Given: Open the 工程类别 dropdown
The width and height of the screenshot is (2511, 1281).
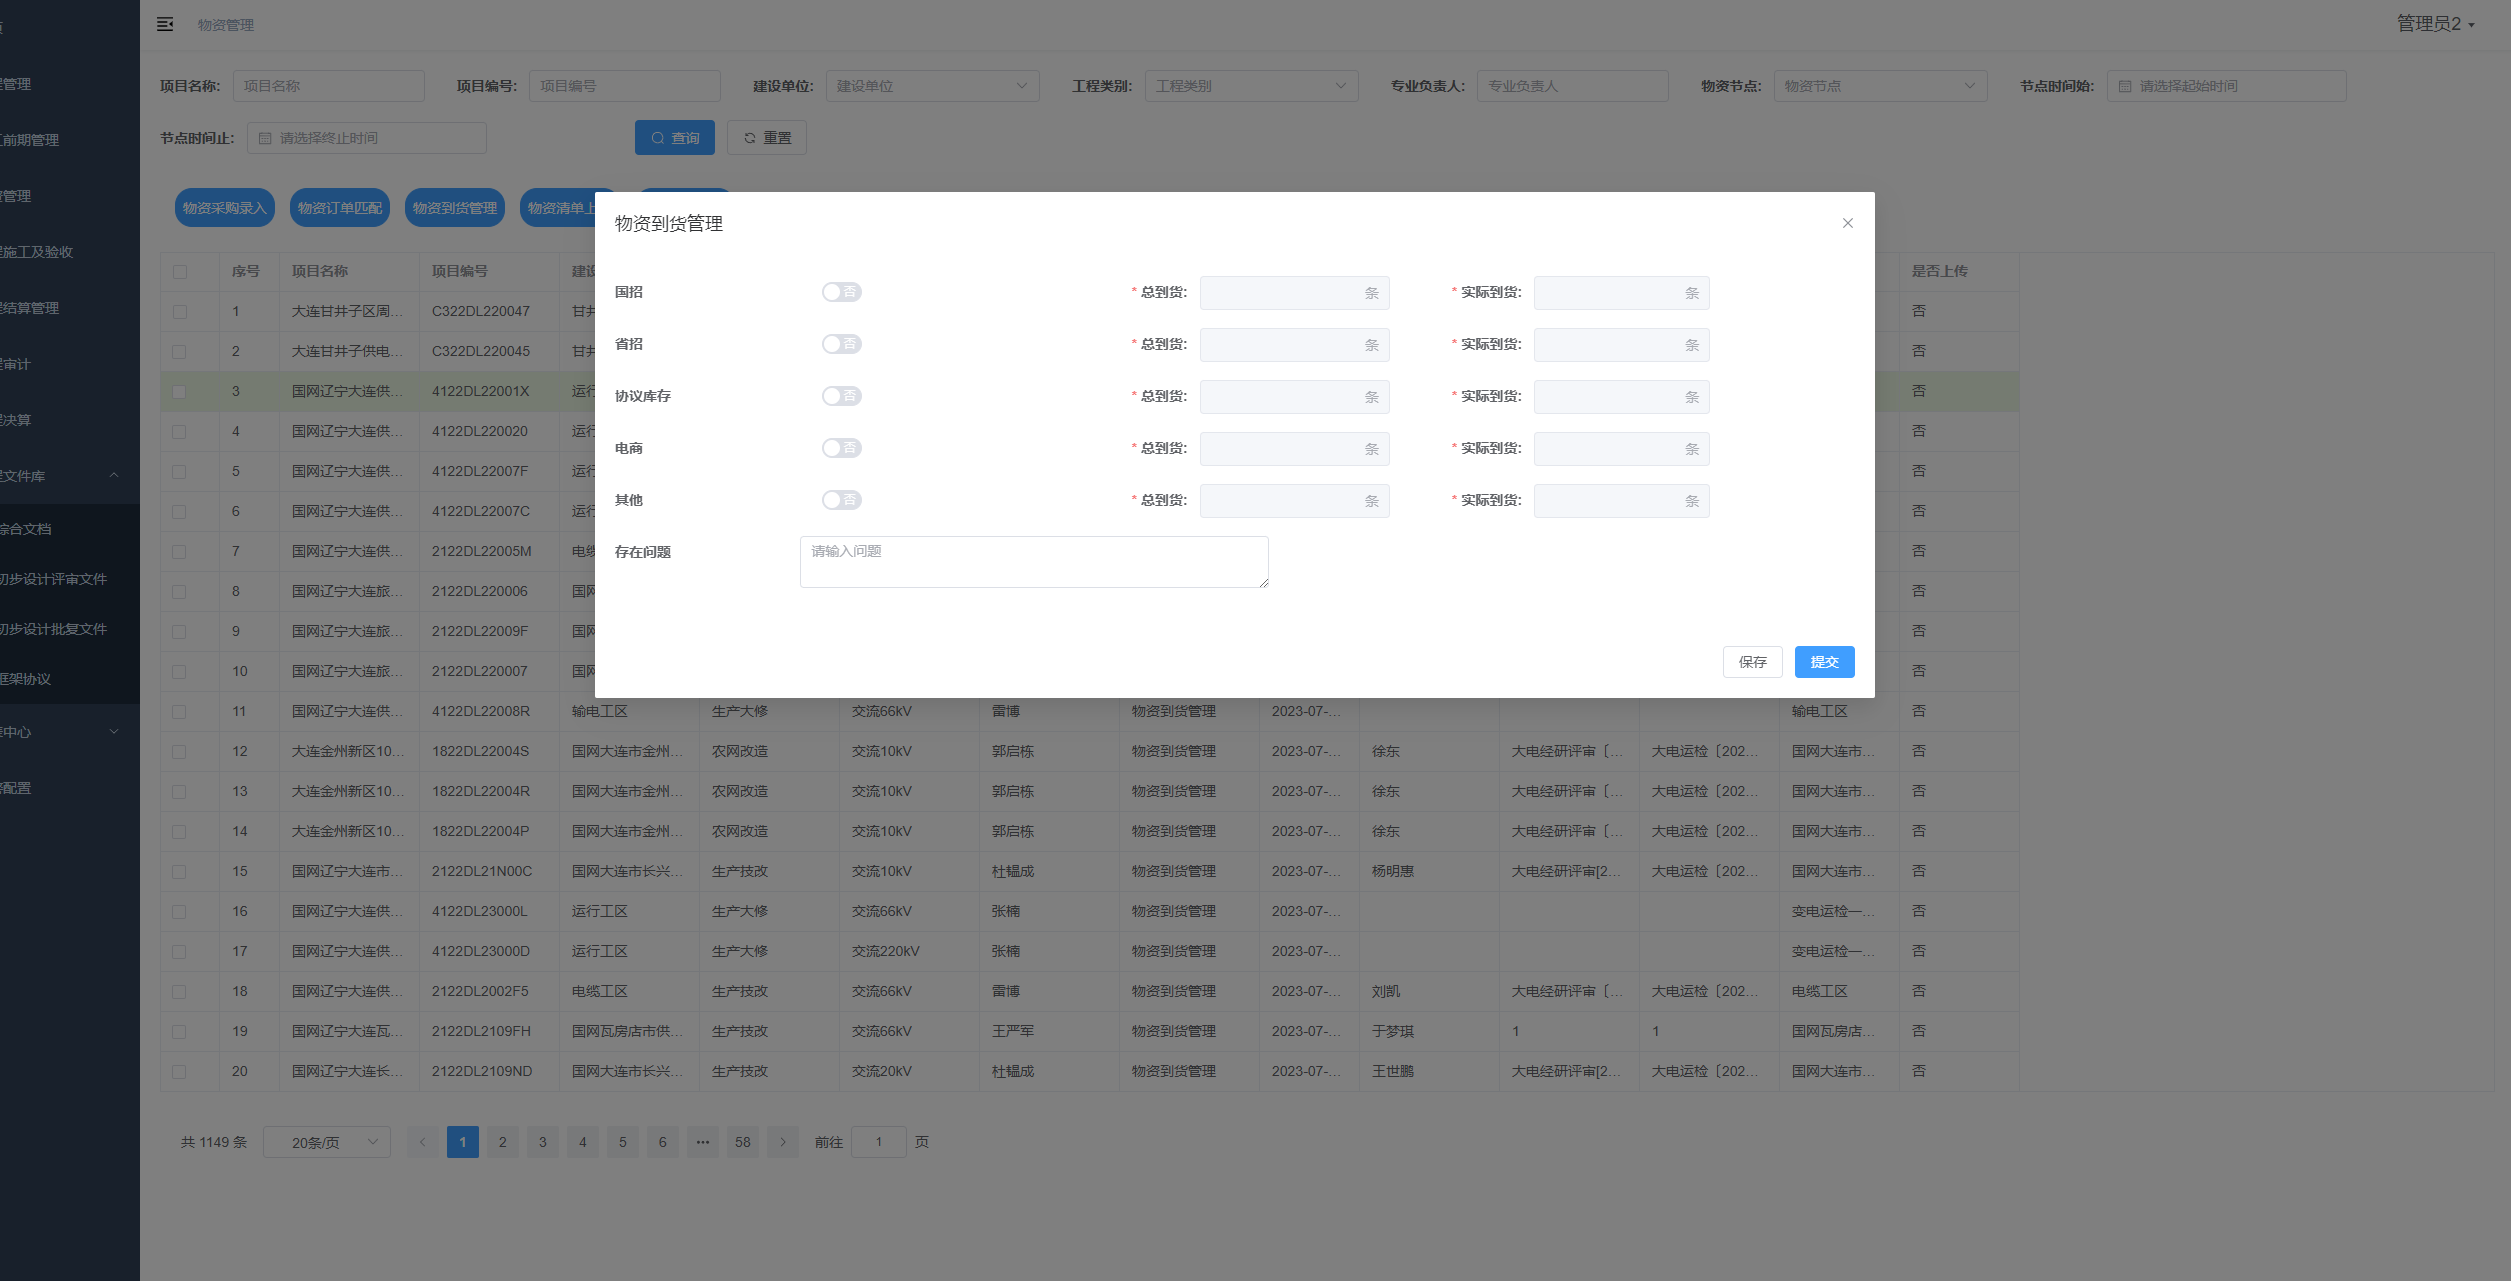Looking at the screenshot, I should 1252,86.
